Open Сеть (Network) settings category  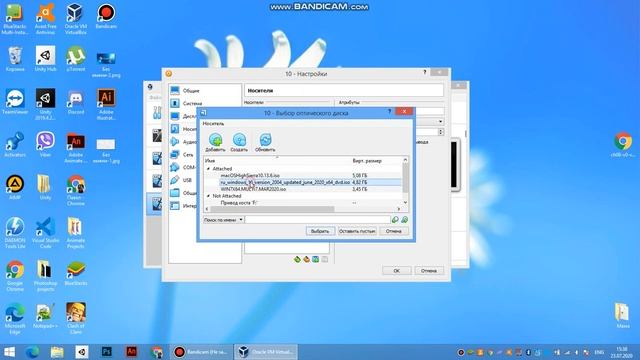tap(188, 155)
